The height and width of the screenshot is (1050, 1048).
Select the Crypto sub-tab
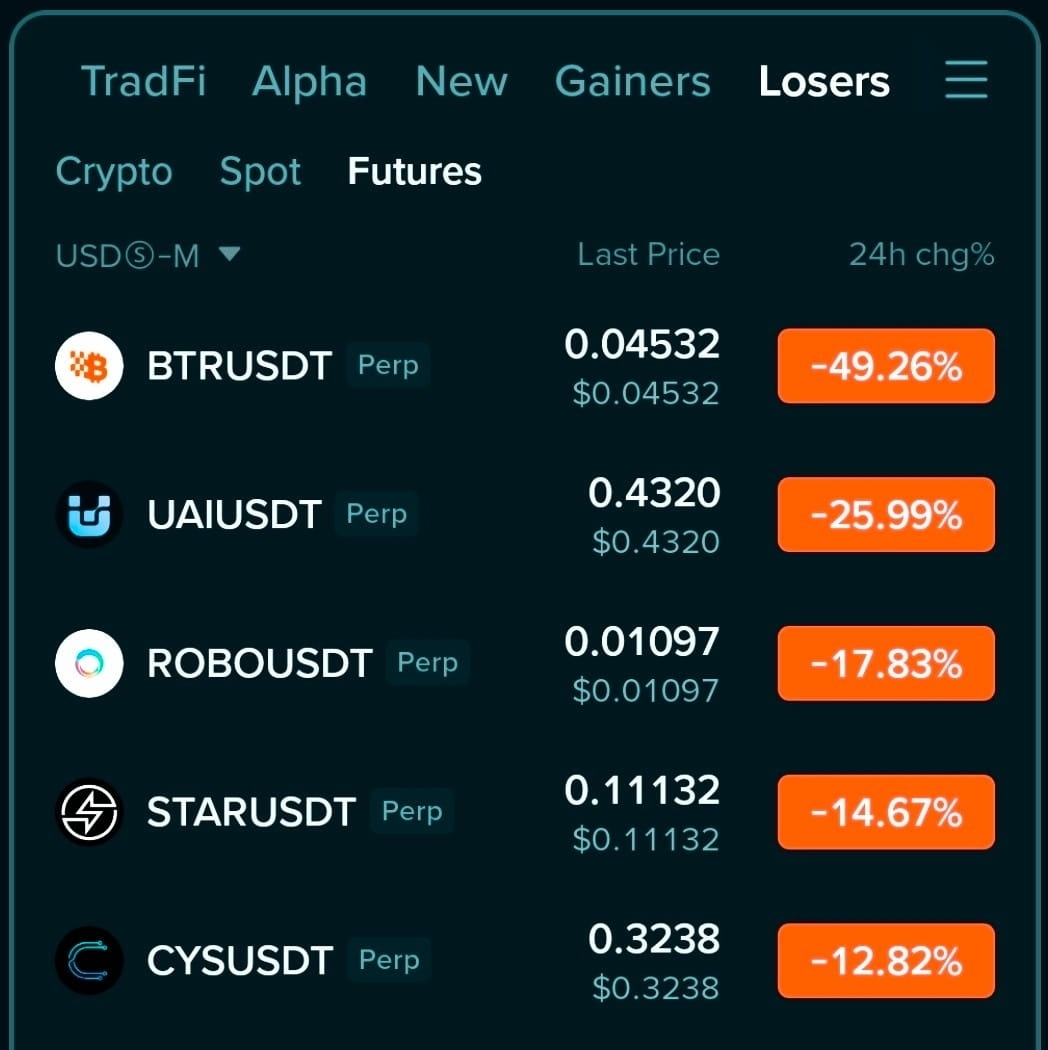point(114,171)
